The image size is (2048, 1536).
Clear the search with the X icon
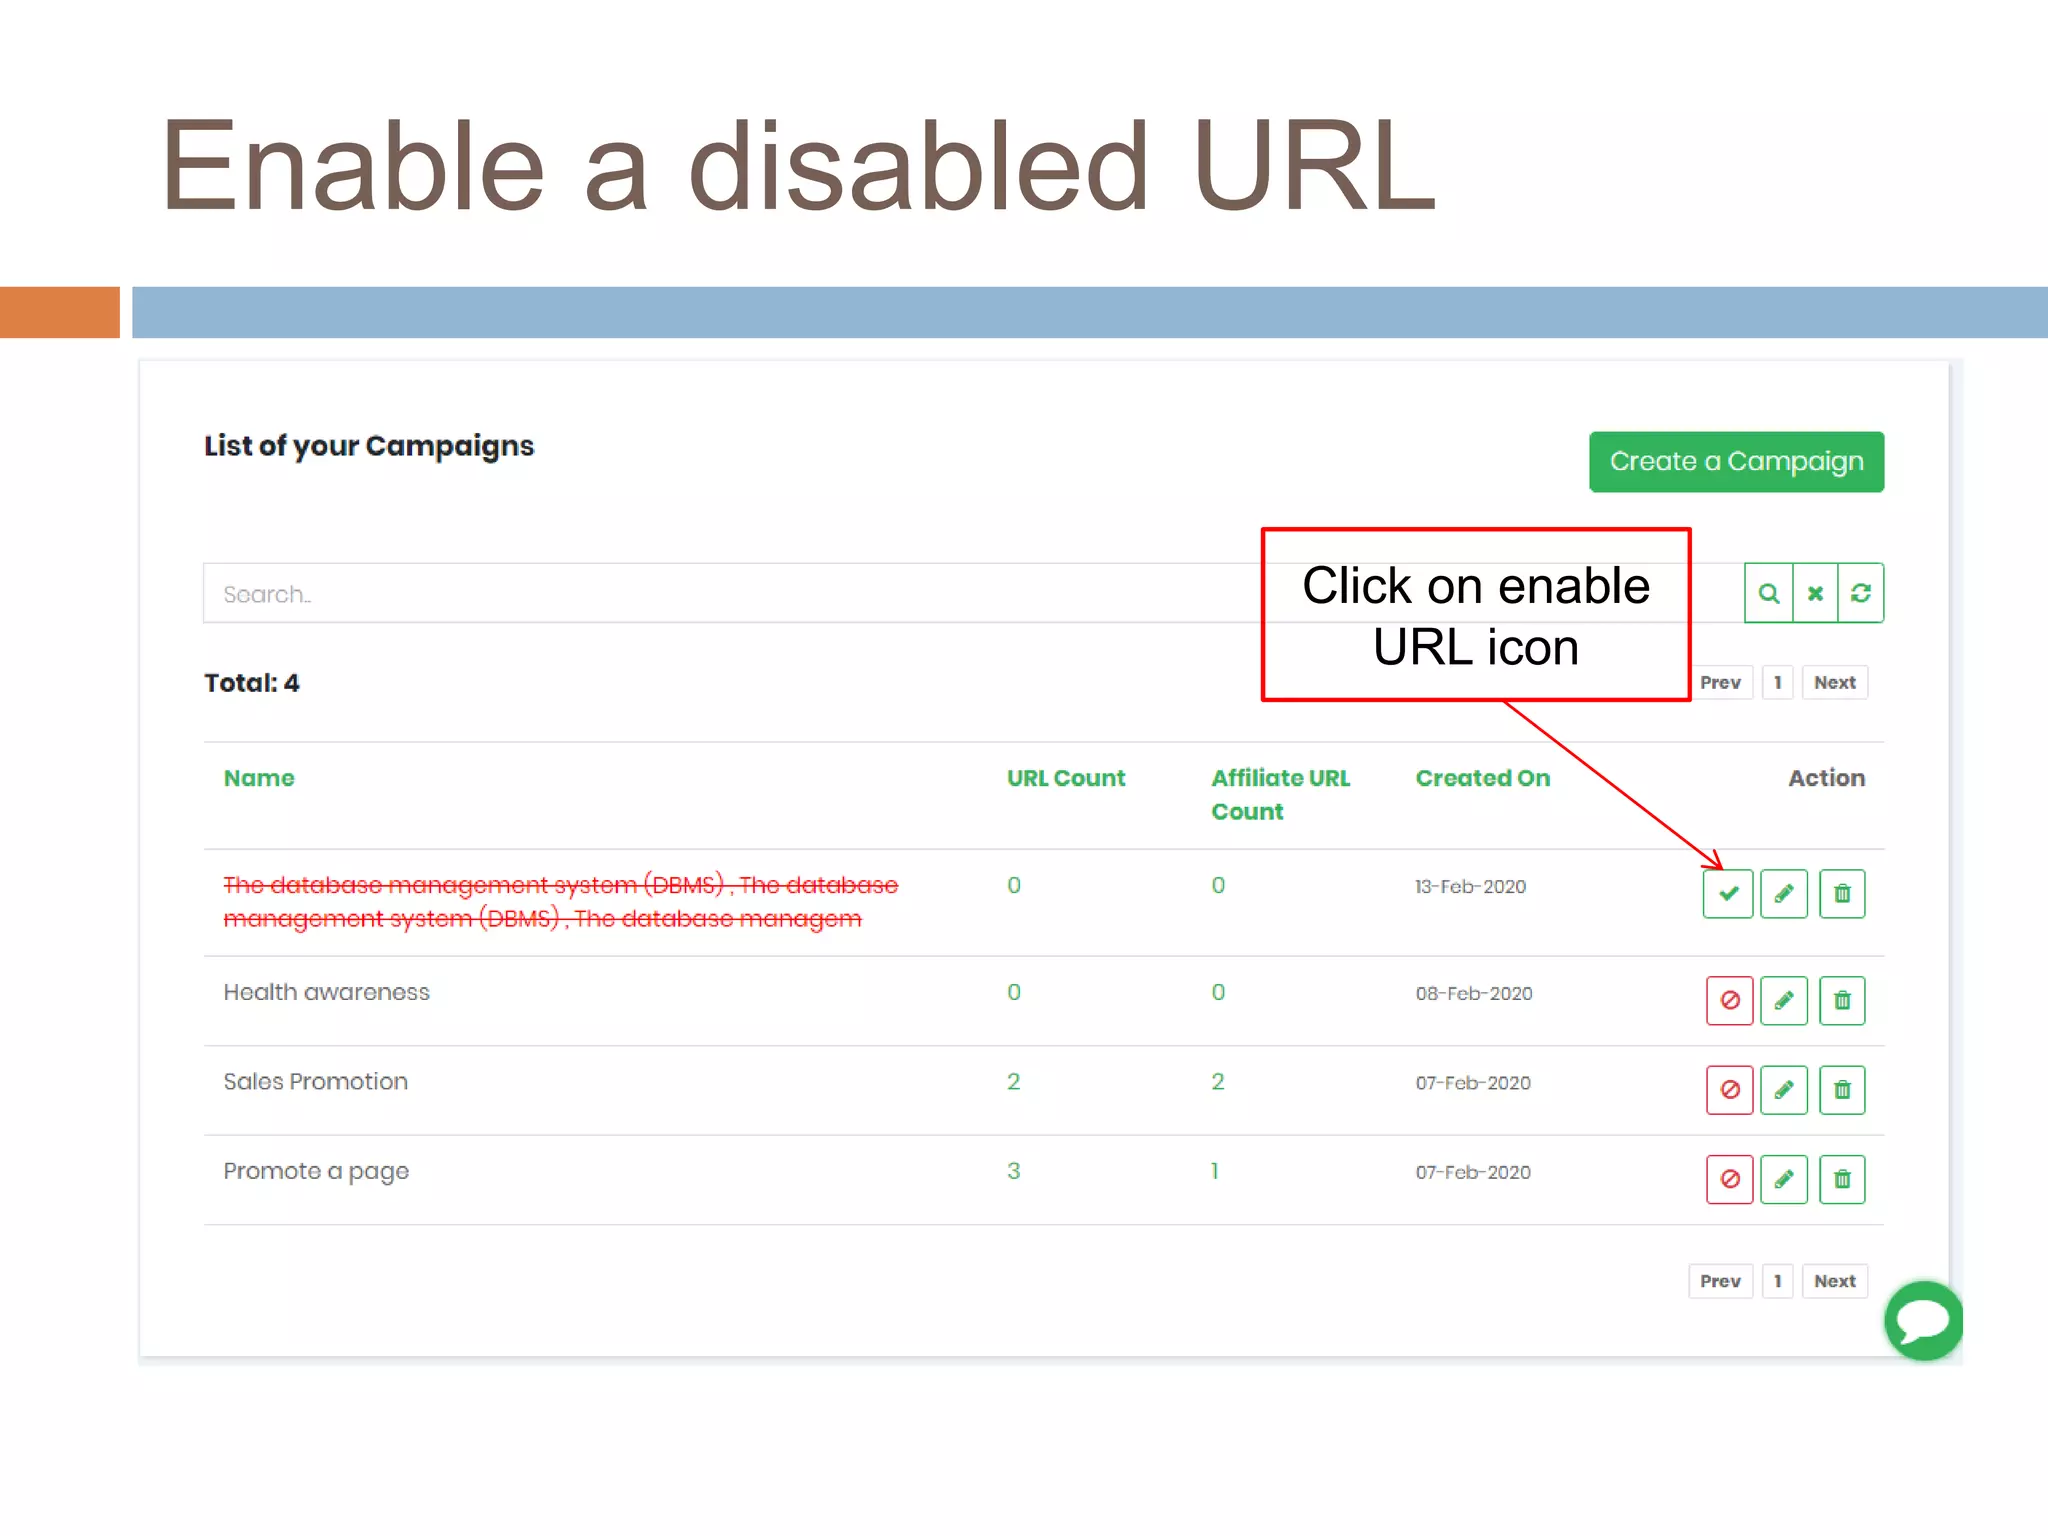1815,593
